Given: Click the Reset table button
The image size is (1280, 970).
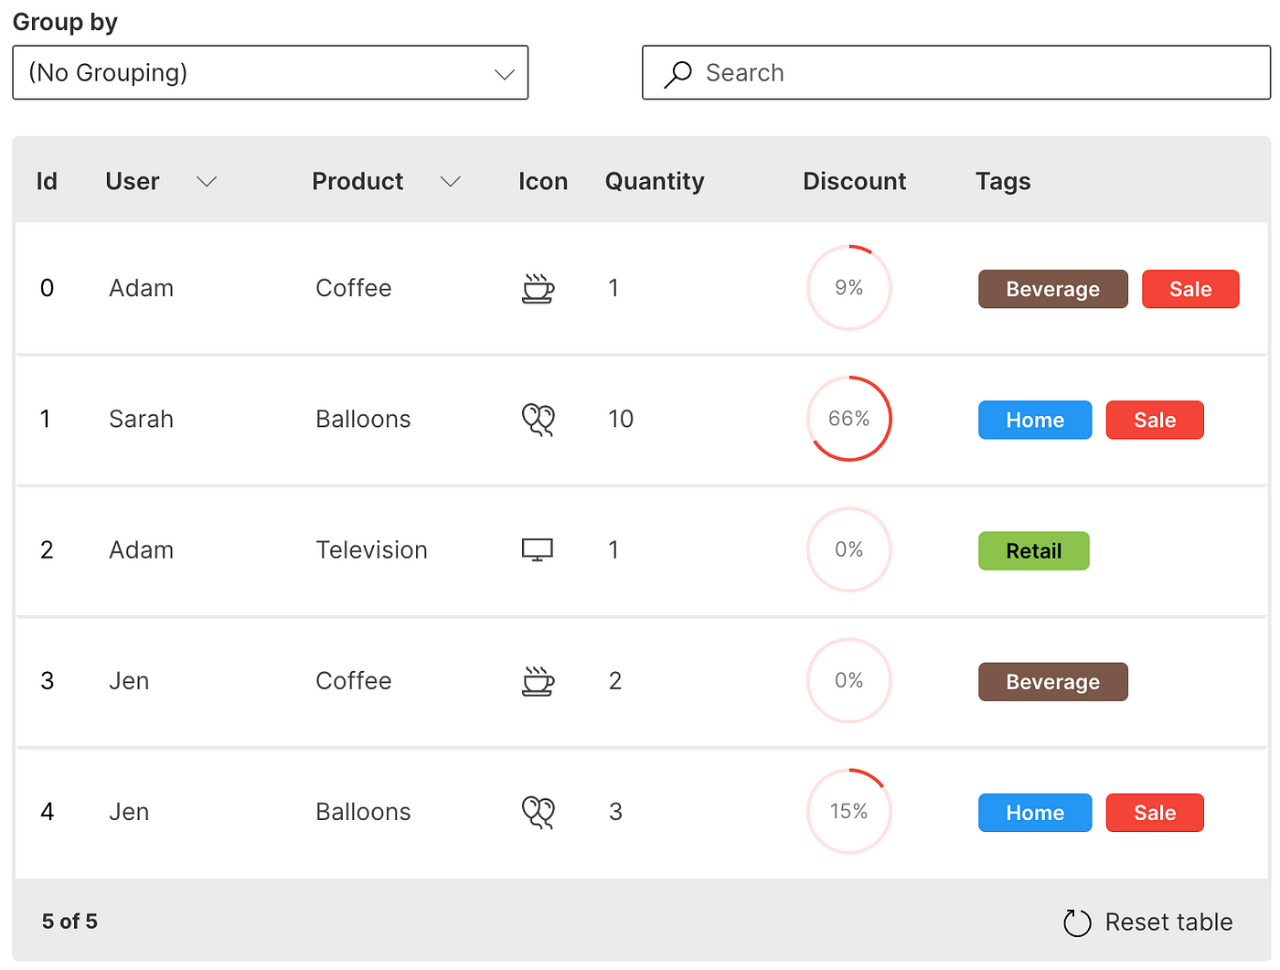Looking at the screenshot, I should [x=1148, y=922].
